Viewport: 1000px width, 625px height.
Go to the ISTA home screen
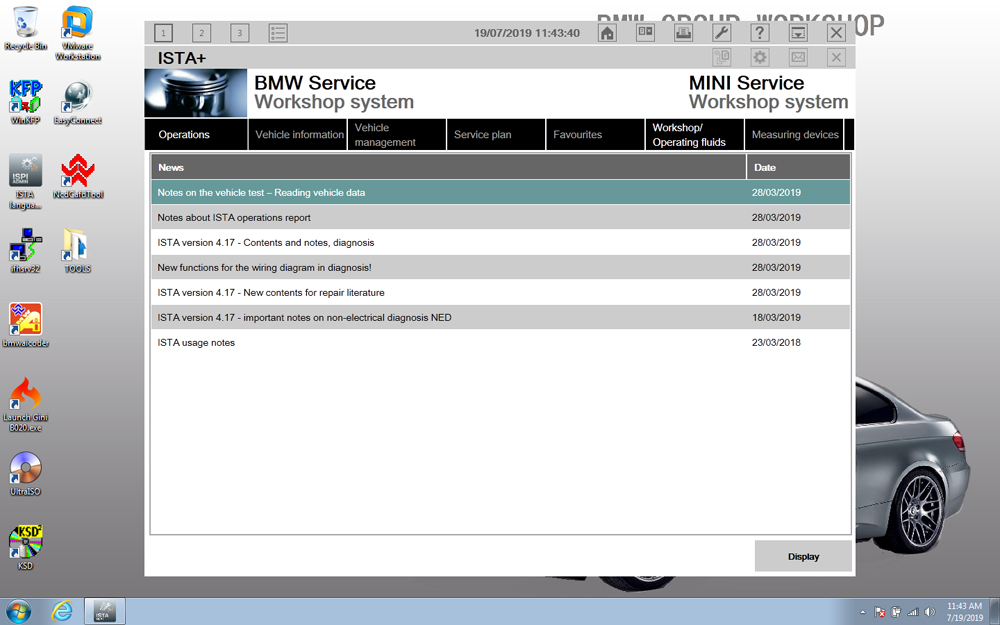click(607, 33)
